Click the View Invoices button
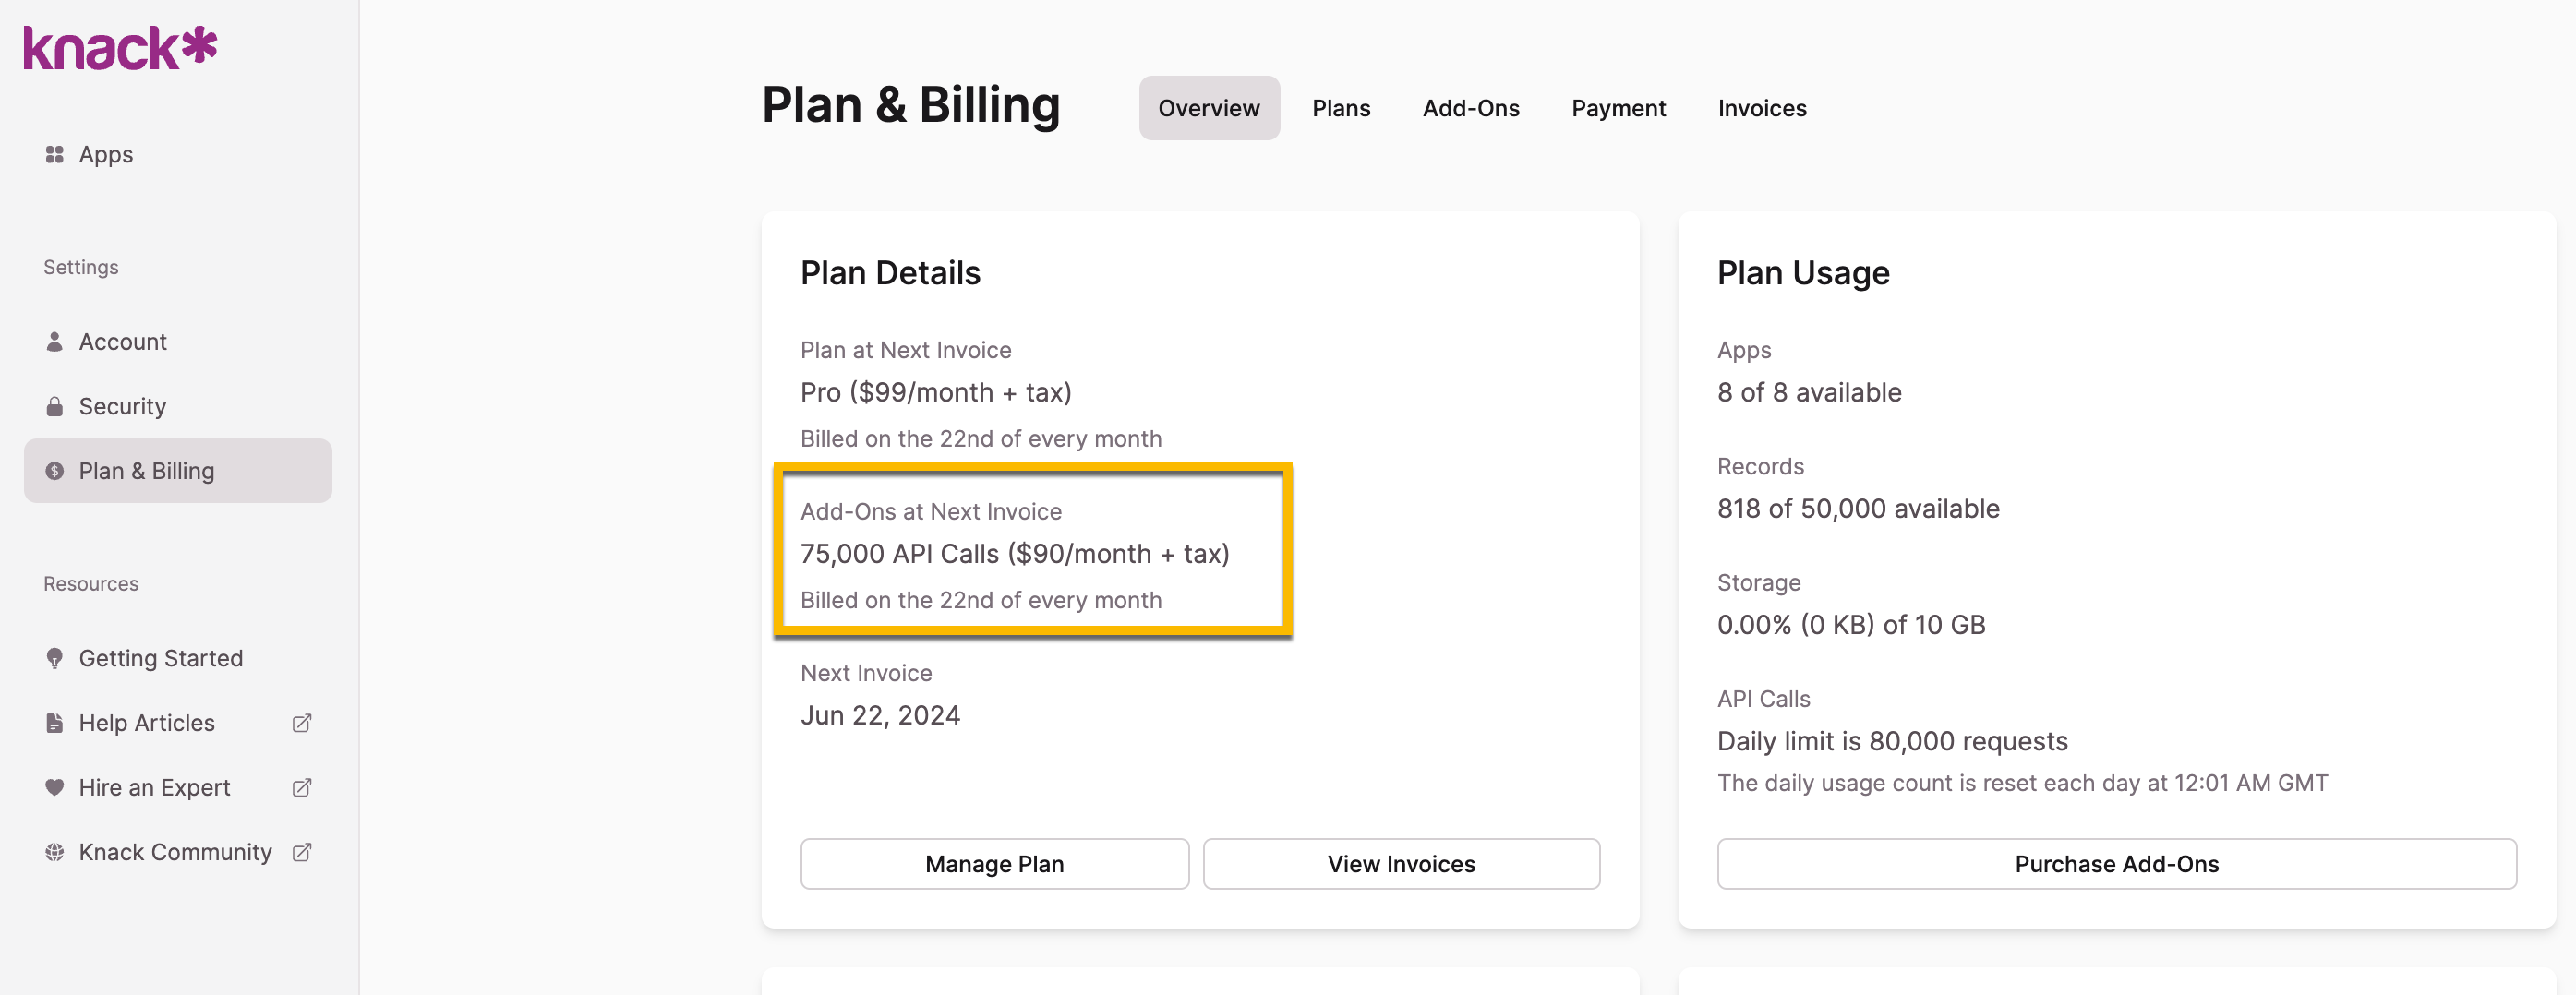This screenshot has width=2576, height=995. click(x=1401, y=864)
